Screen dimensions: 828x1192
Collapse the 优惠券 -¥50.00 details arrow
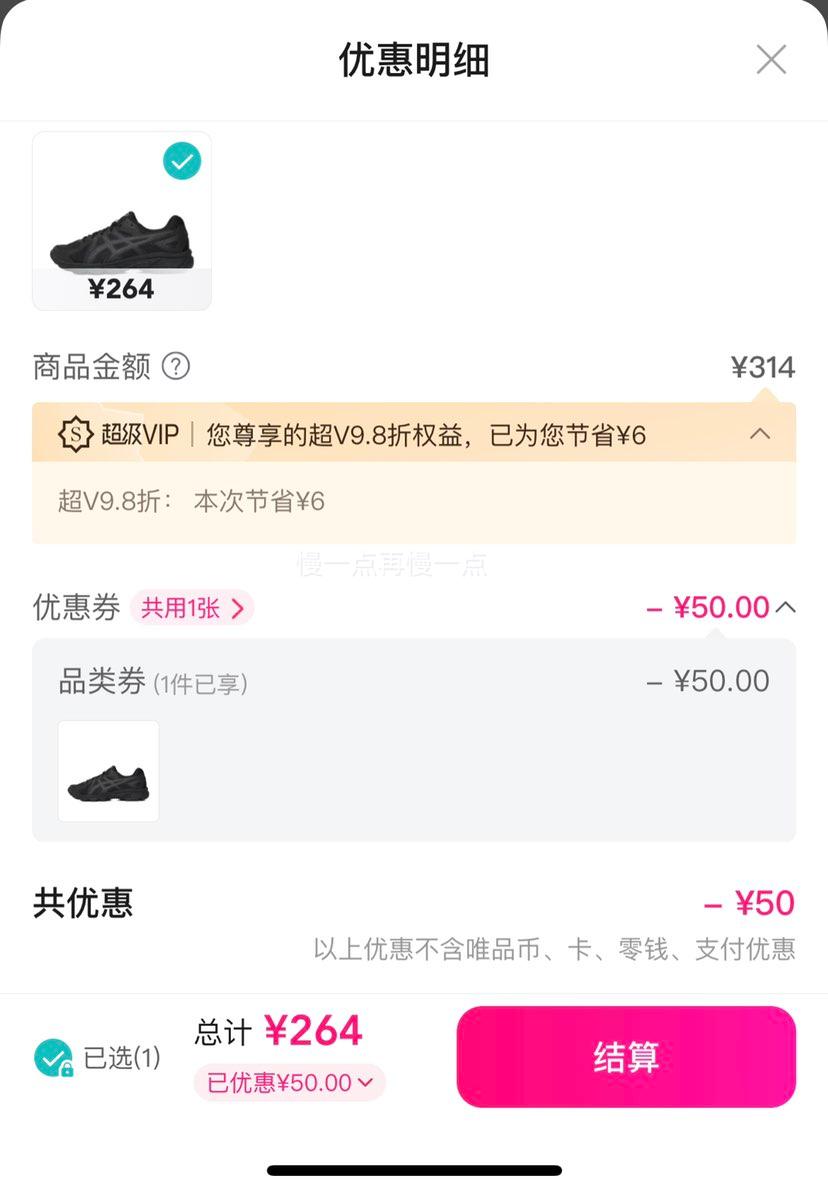785,607
